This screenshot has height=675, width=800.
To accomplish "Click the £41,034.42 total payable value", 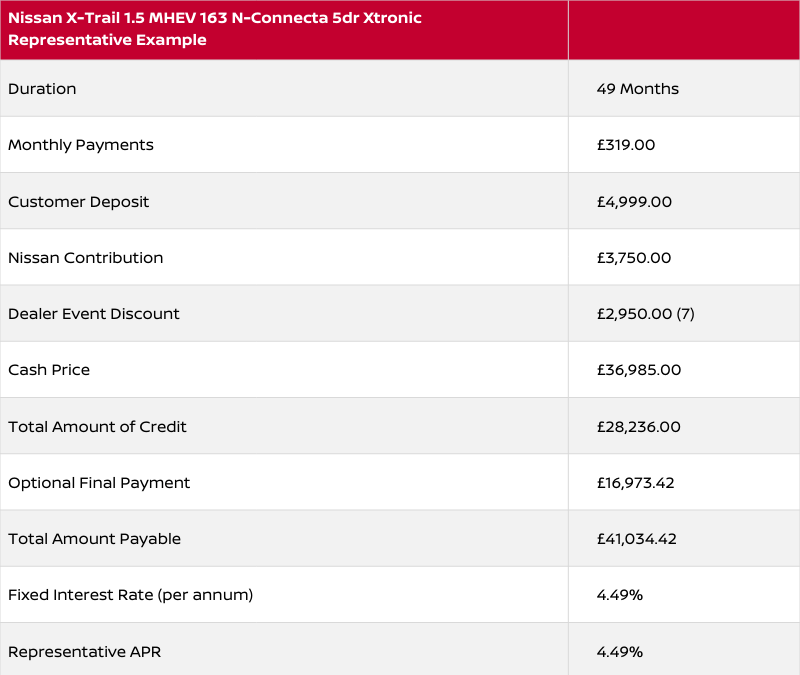I will click(x=636, y=539).
